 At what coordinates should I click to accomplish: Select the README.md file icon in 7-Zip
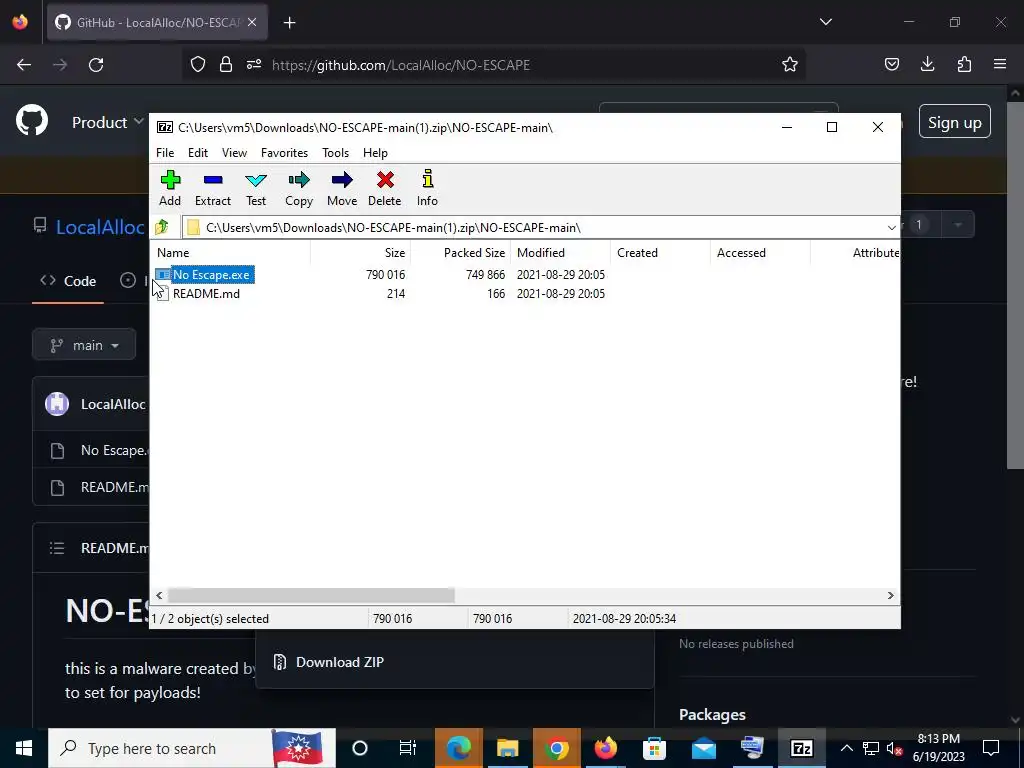[x=162, y=294]
